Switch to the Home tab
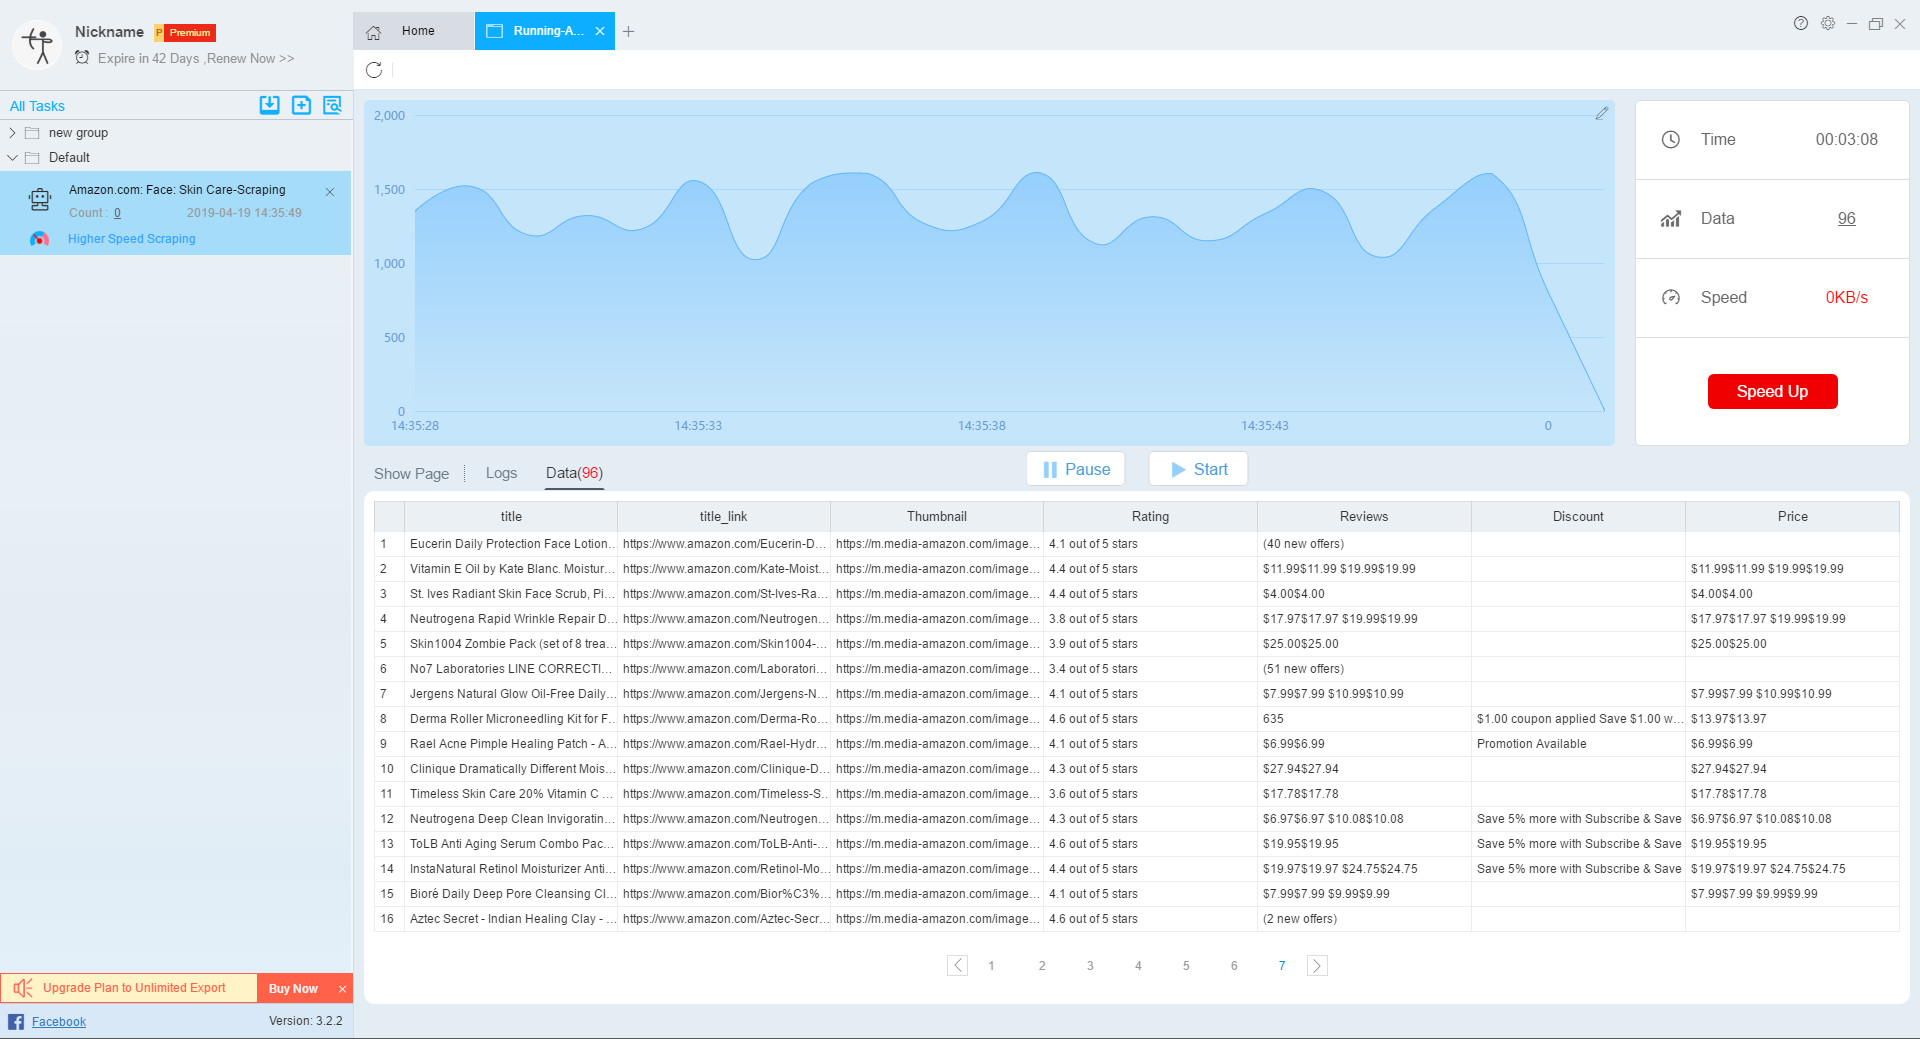The image size is (1920, 1039). [413, 31]
